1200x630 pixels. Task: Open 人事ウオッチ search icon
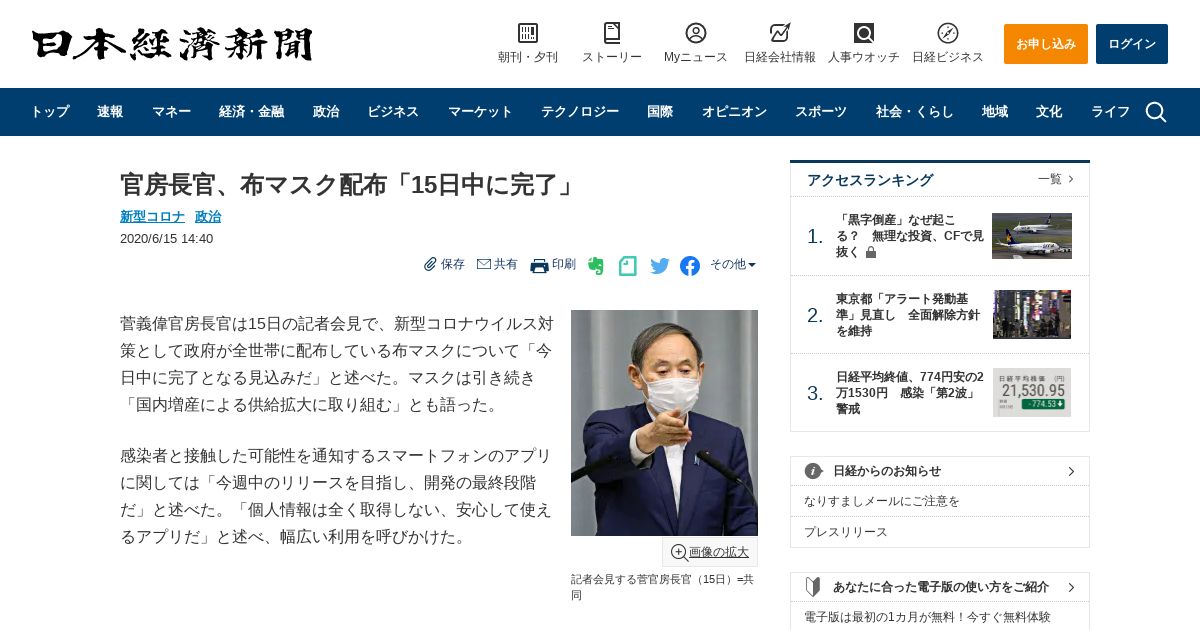pyautogui.click(x=864, y=33)
